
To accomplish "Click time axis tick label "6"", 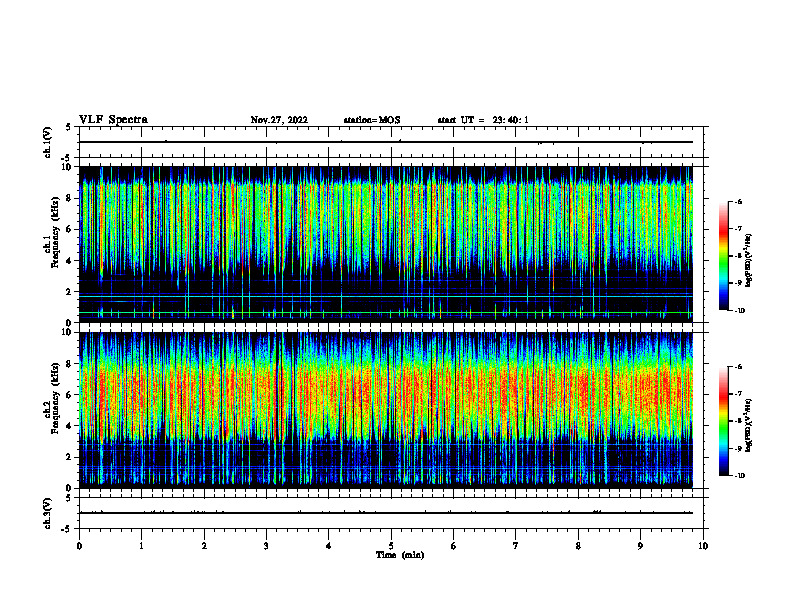I will [454, 546].
